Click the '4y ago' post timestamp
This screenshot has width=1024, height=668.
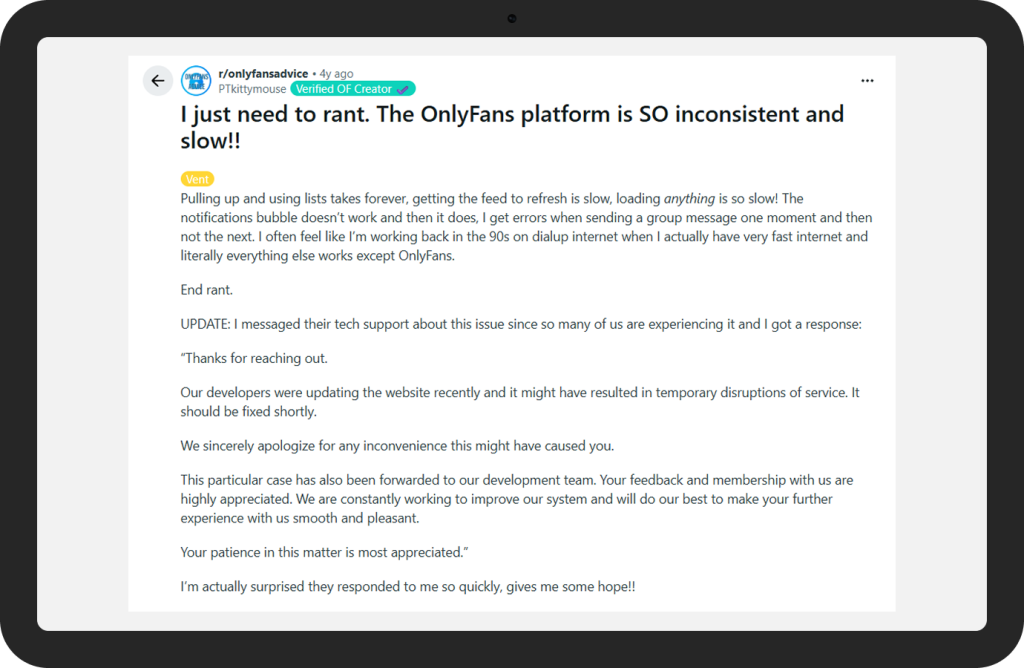pos(336,74)
